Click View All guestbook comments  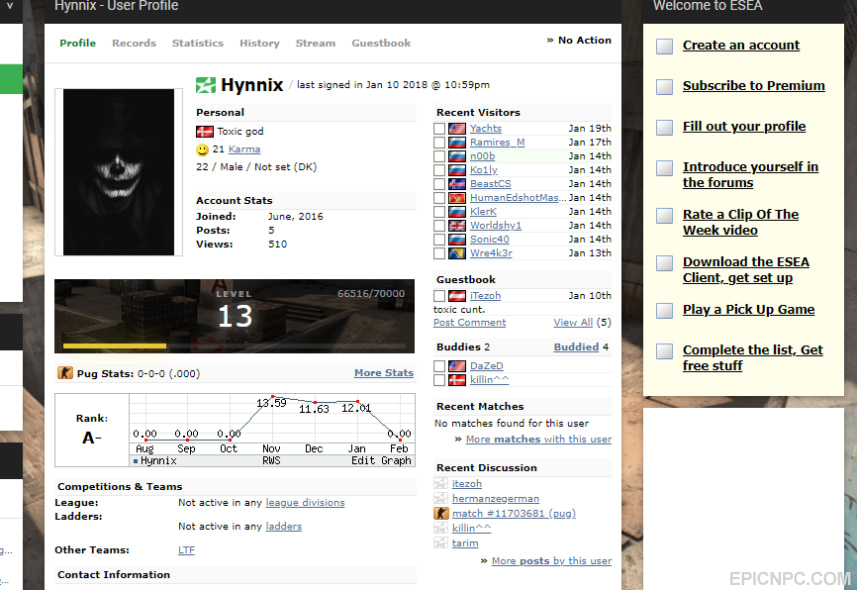click(573, 323)
